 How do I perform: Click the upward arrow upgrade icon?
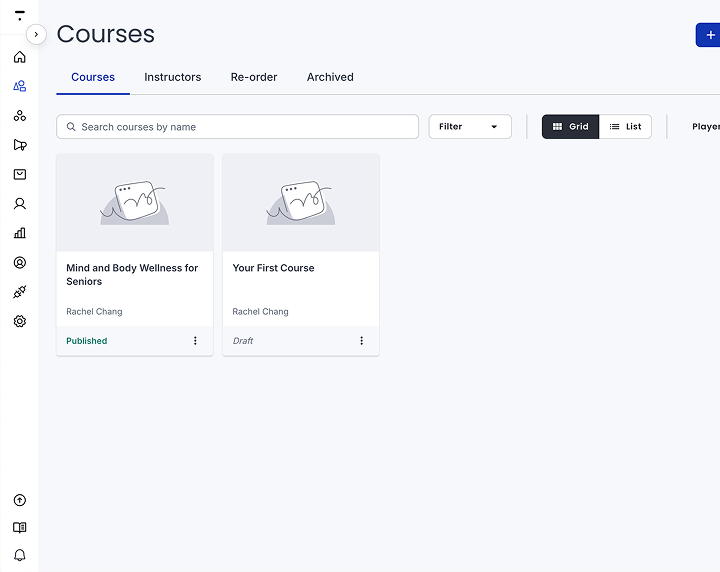pos(19,500)
